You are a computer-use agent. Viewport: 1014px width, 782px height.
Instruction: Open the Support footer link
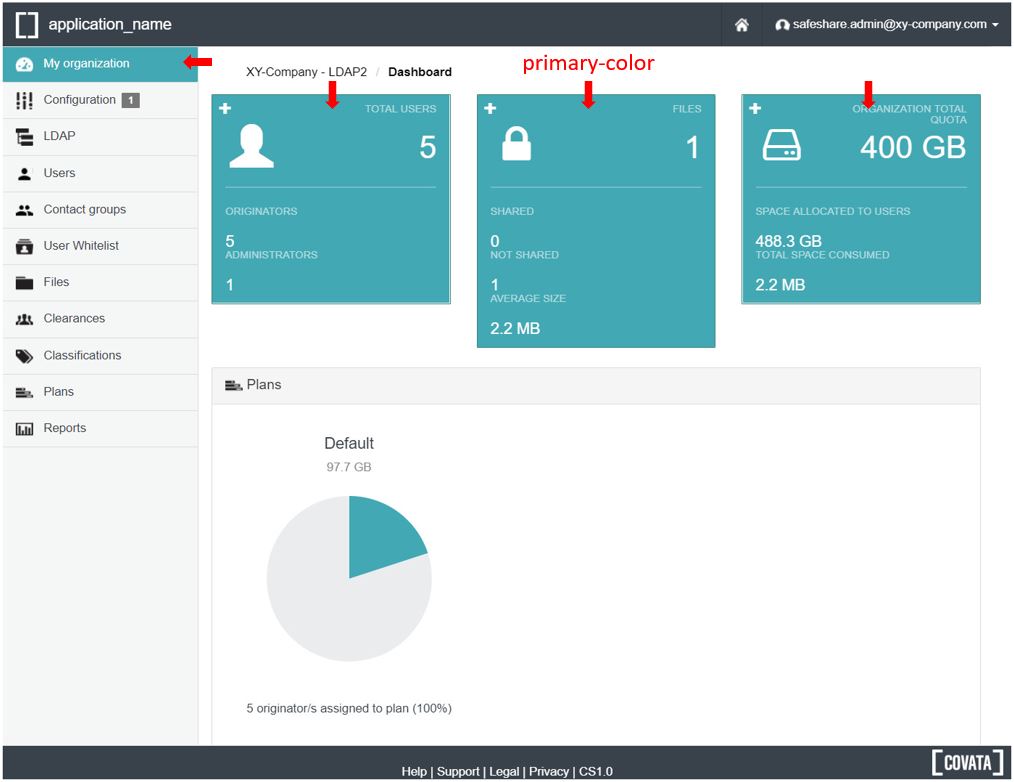(458, 771)
